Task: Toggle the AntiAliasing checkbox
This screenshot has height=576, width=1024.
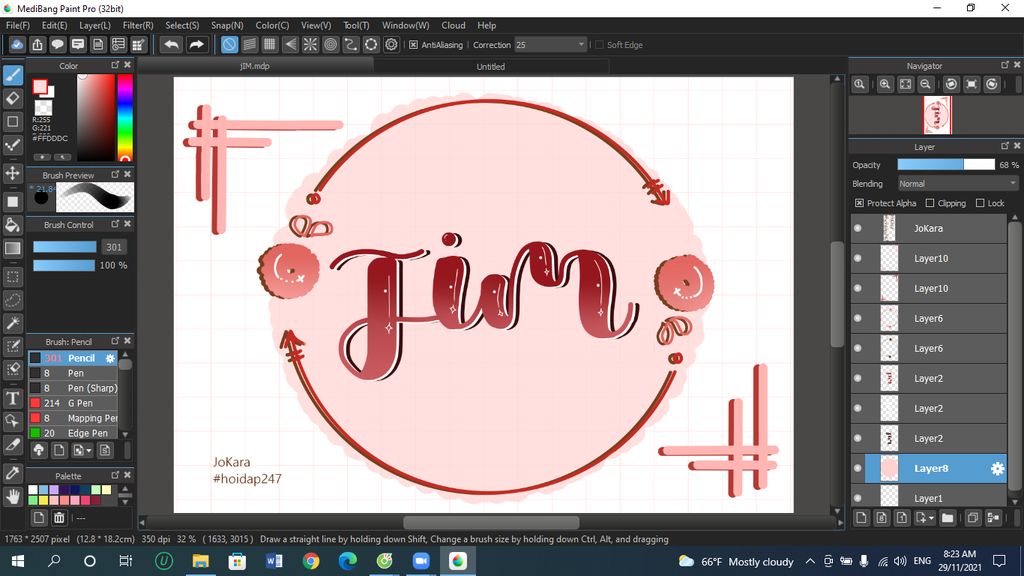Action: (x=413, y=44)
